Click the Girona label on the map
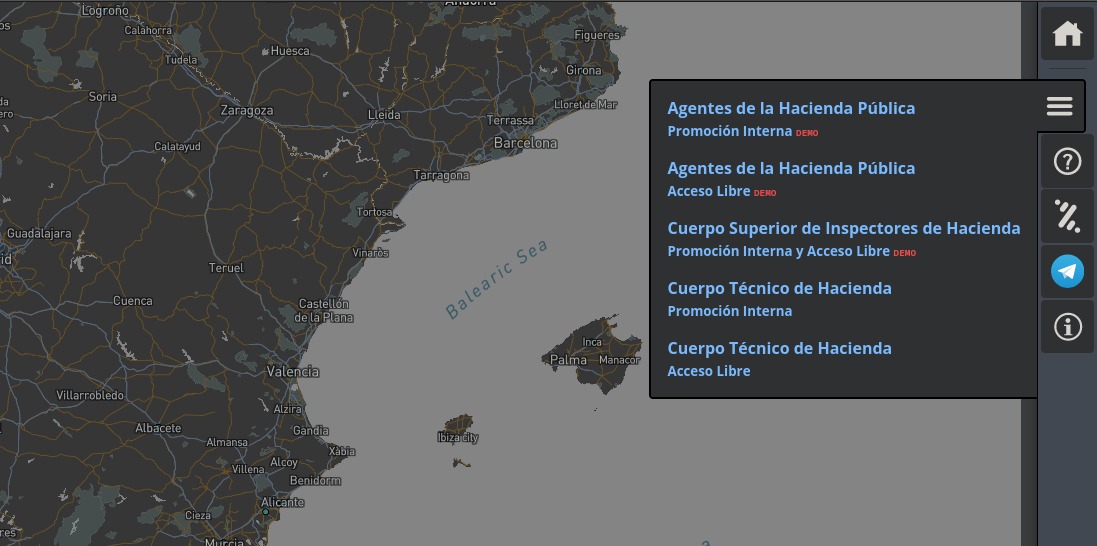Viewport: 1097px width, 546px height. 584,71
